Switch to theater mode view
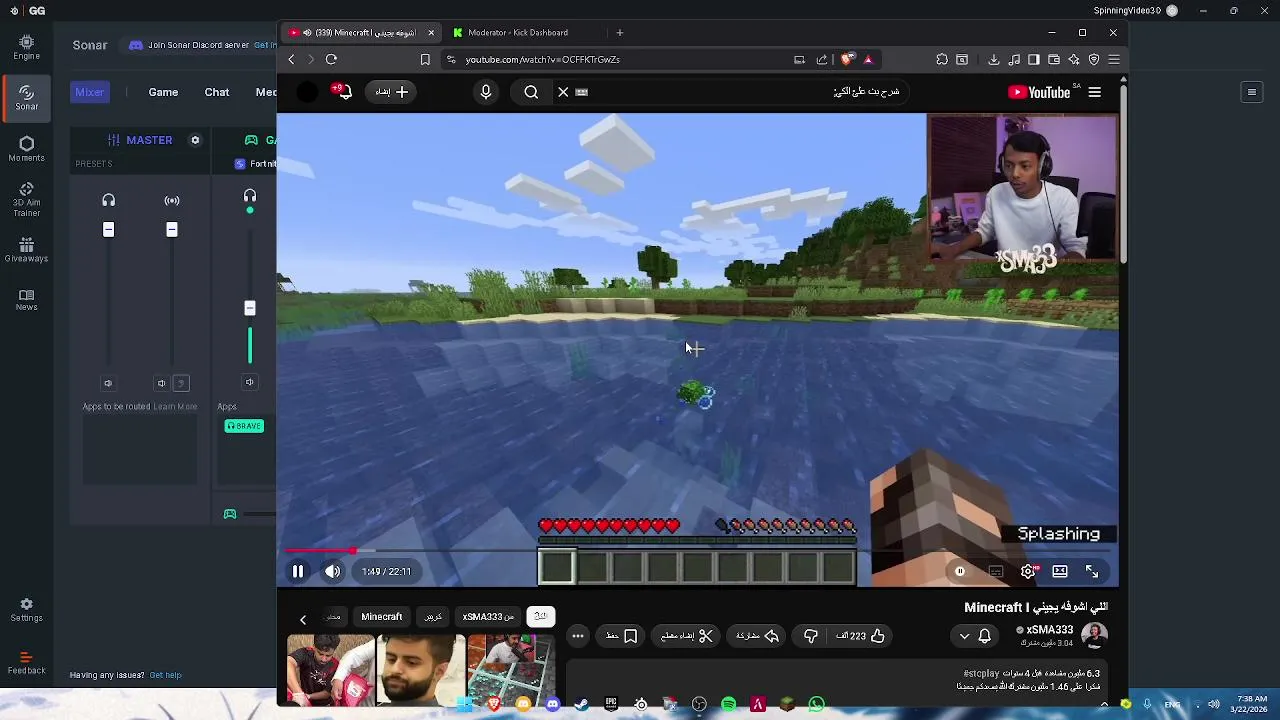 pyautogui.click(x=1060, y=571)
